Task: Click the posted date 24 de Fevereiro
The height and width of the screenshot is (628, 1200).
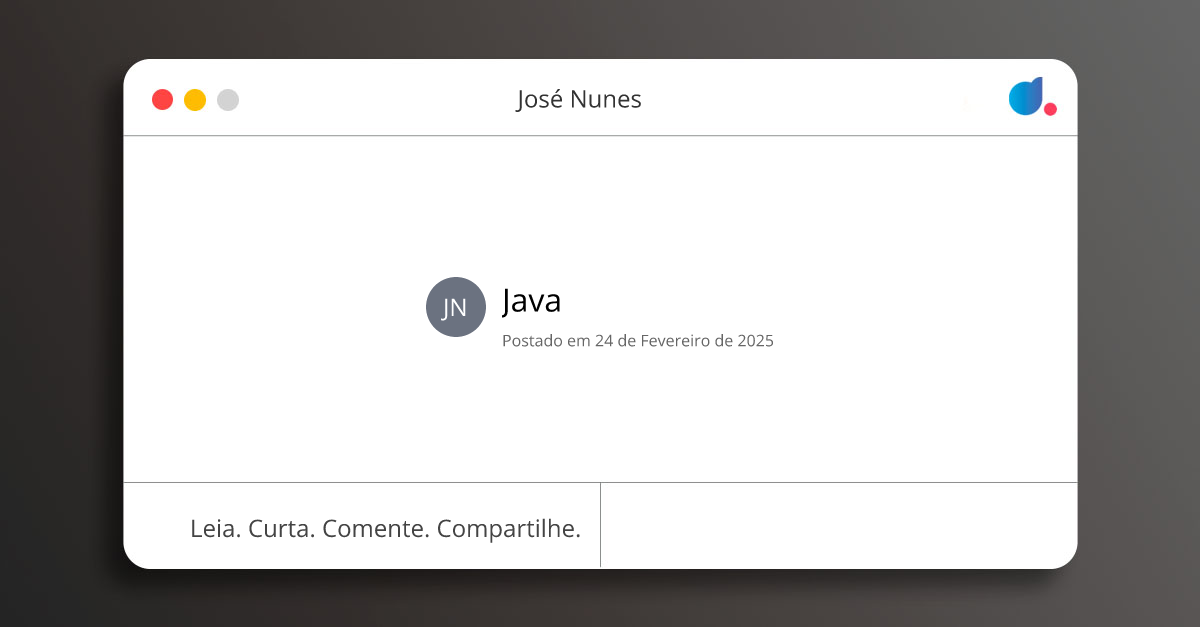Action: tap(638, 341)
